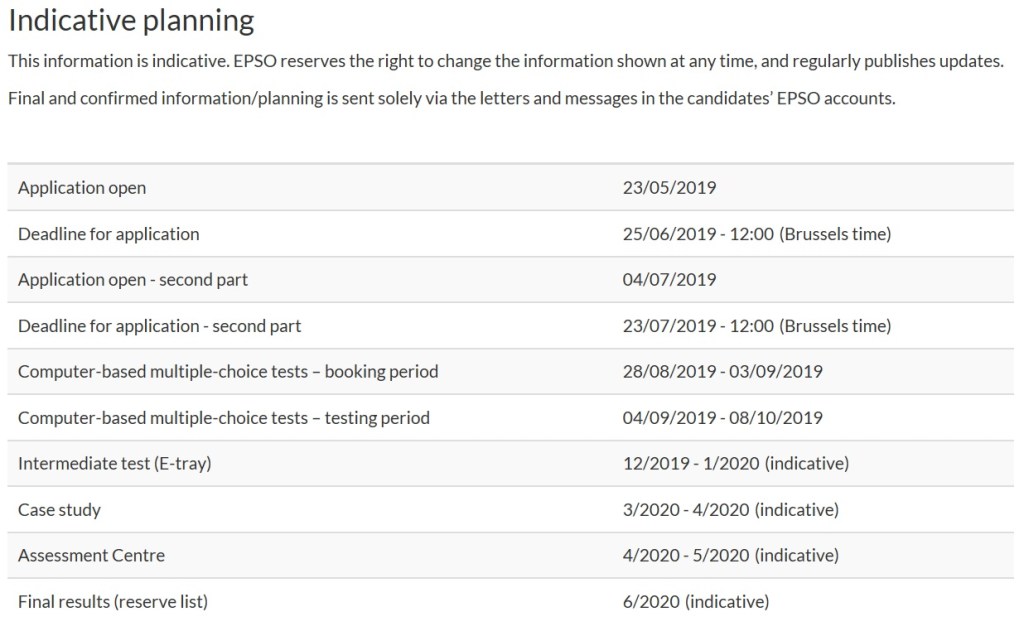Select "Deadline for application - second part" label

click(x=160, y=326)
